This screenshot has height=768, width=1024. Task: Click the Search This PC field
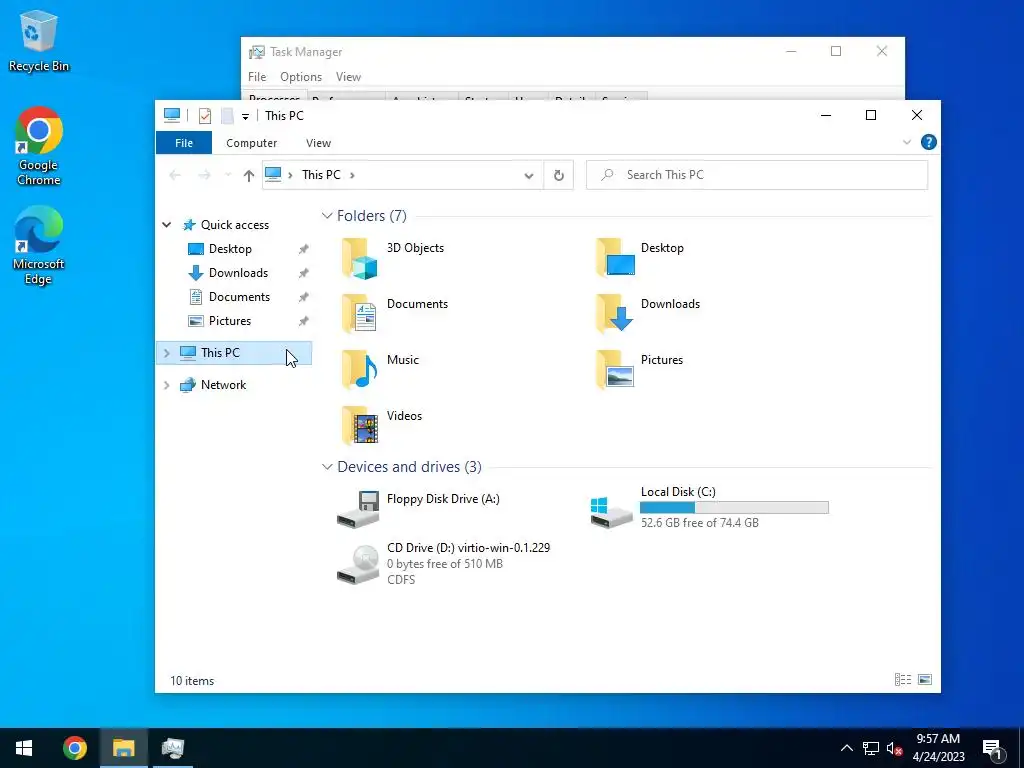757,175
